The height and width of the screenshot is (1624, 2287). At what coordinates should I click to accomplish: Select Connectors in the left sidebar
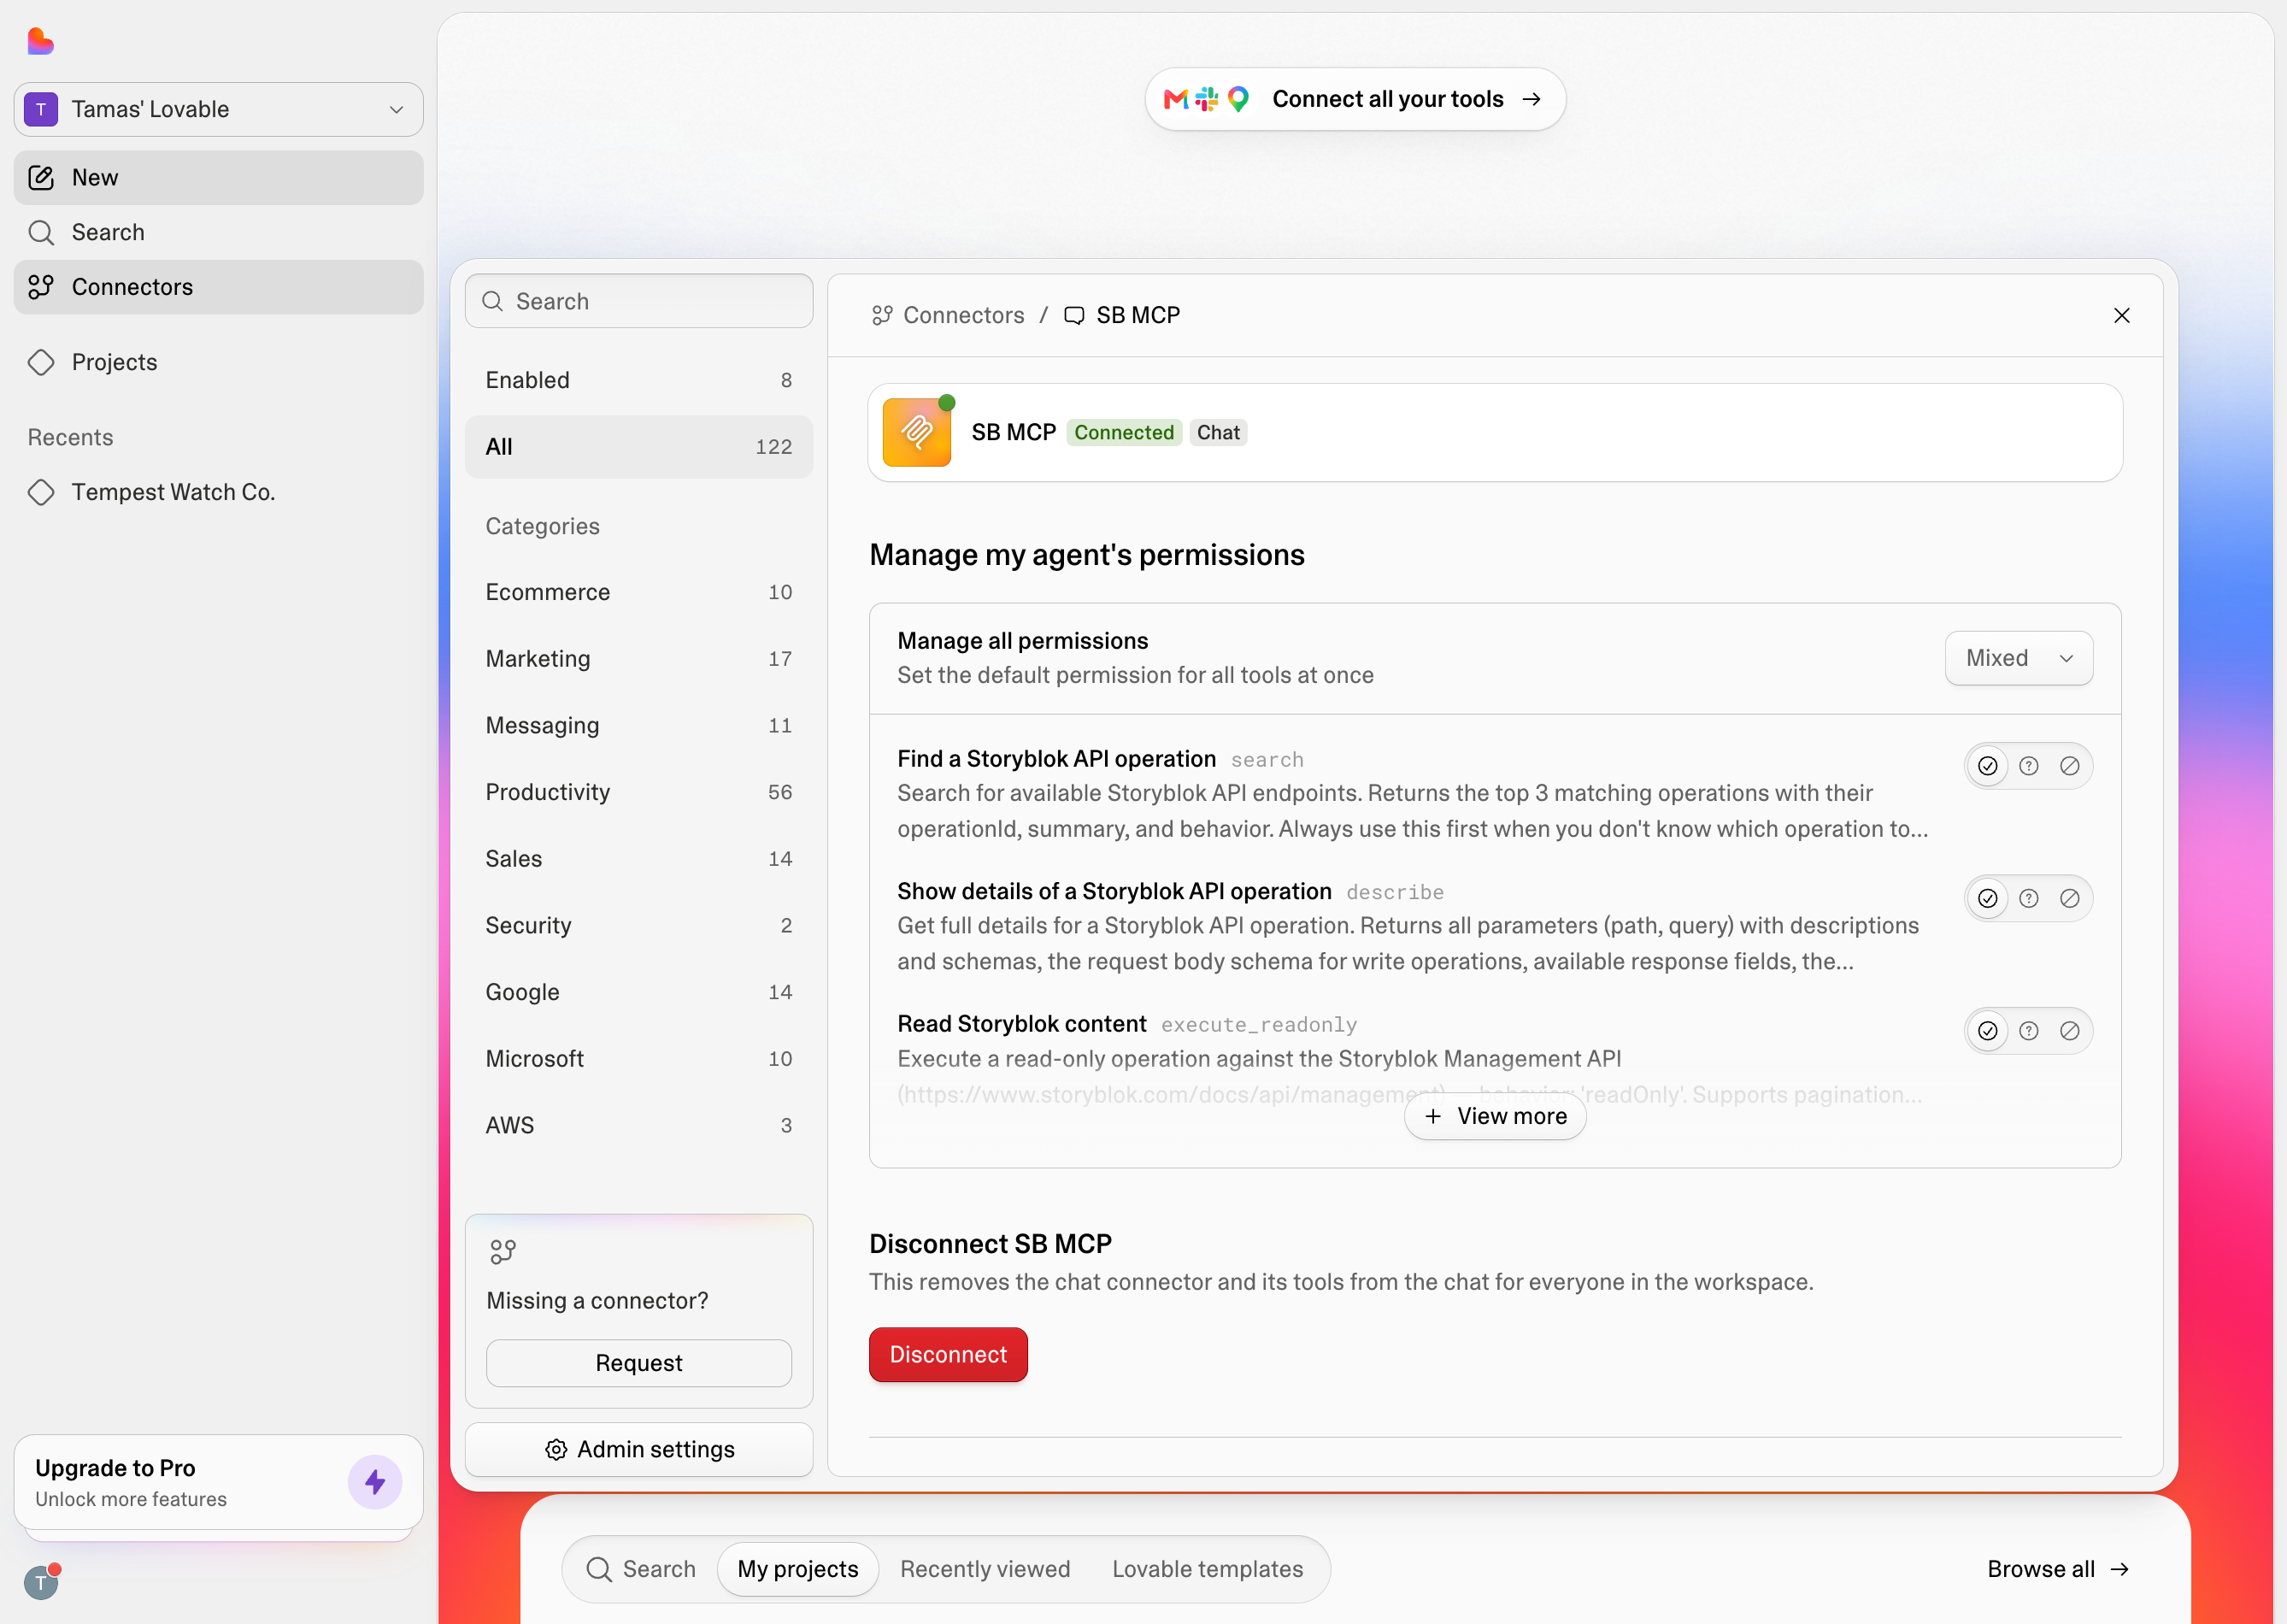(x=218, y=287)
